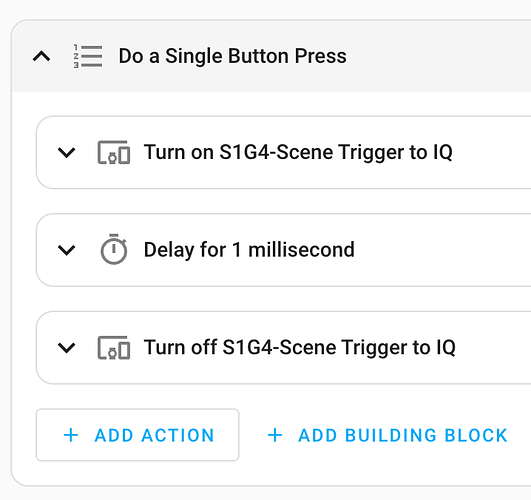Click the Add Action button
The image size is (531, 500).
point(137,435)
